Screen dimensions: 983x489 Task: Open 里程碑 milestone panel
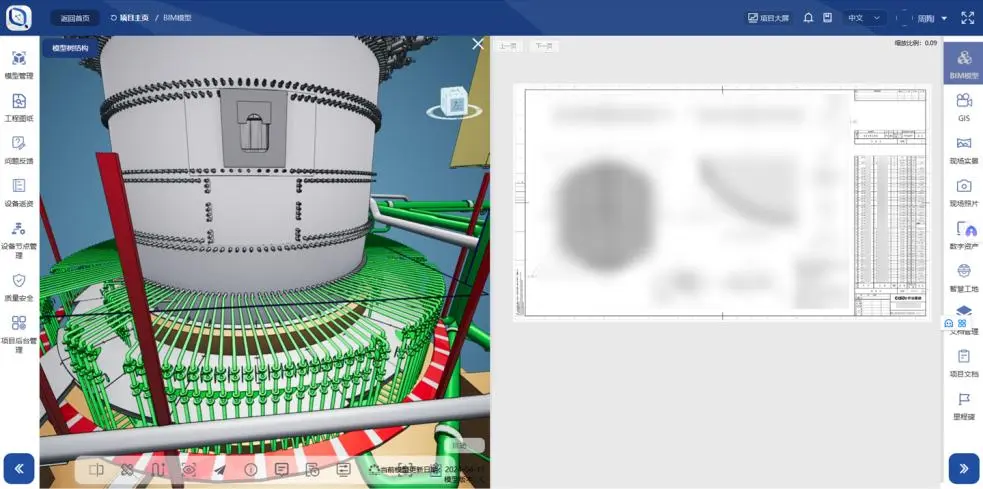coord(964,405)
